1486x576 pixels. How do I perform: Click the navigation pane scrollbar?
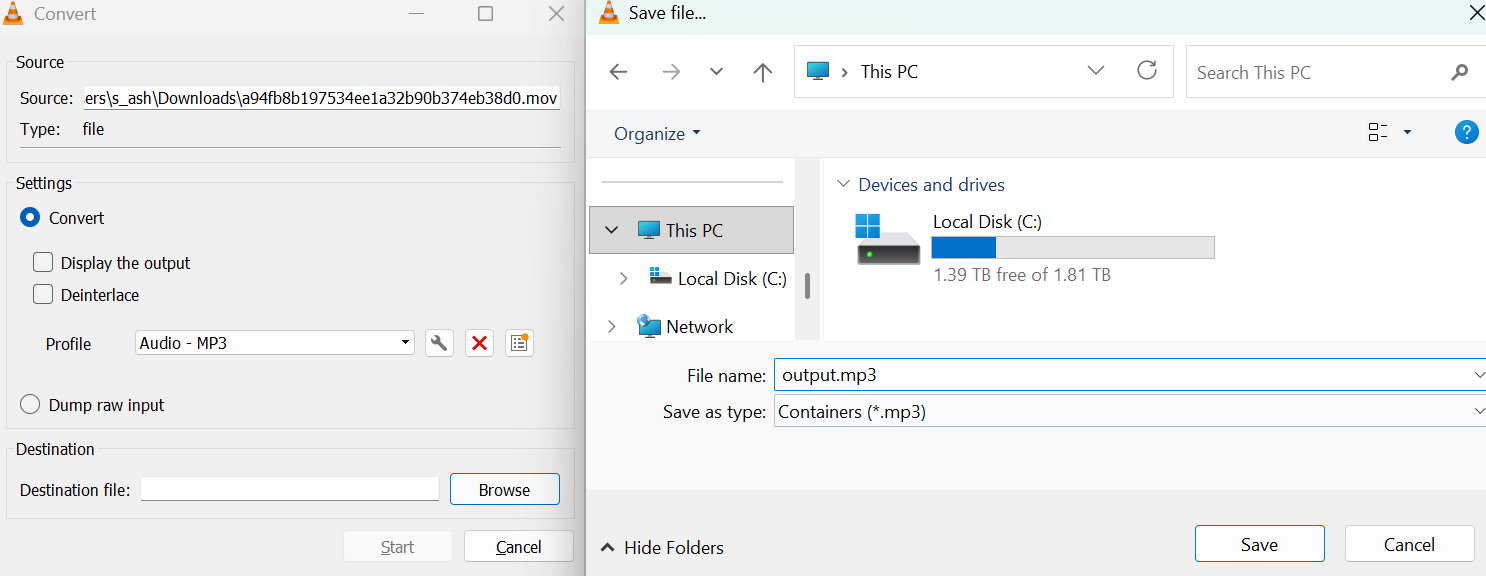807,285
